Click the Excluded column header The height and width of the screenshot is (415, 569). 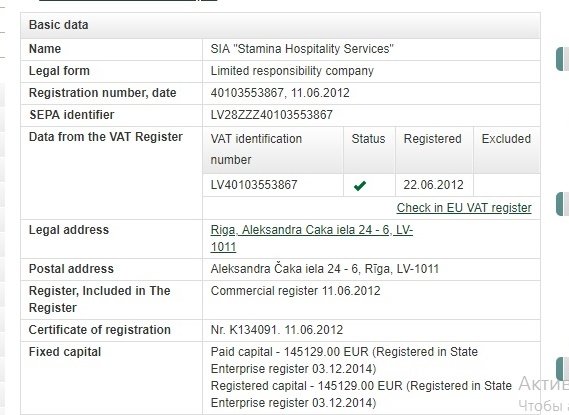[x=507, y=149]
